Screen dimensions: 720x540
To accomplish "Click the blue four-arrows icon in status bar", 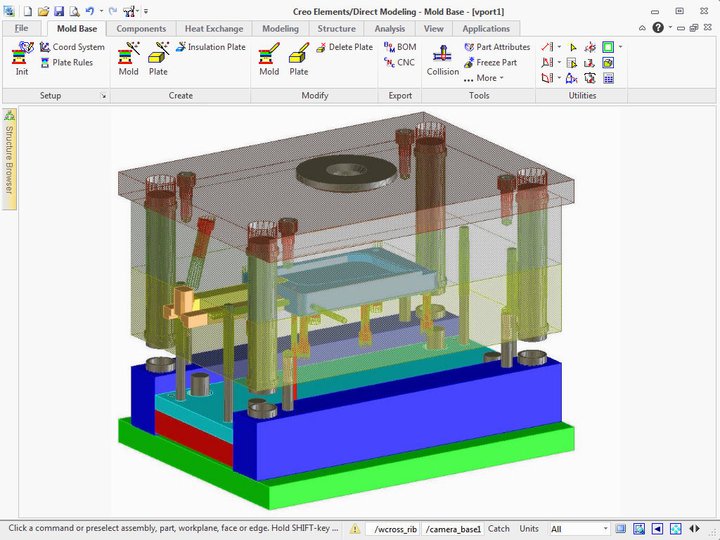I will [675, 529].
